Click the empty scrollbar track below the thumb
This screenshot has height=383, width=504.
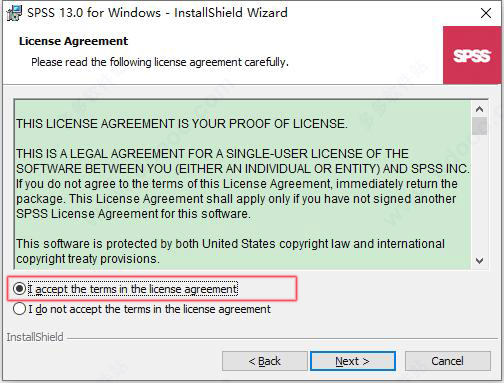tap(479, 193)
